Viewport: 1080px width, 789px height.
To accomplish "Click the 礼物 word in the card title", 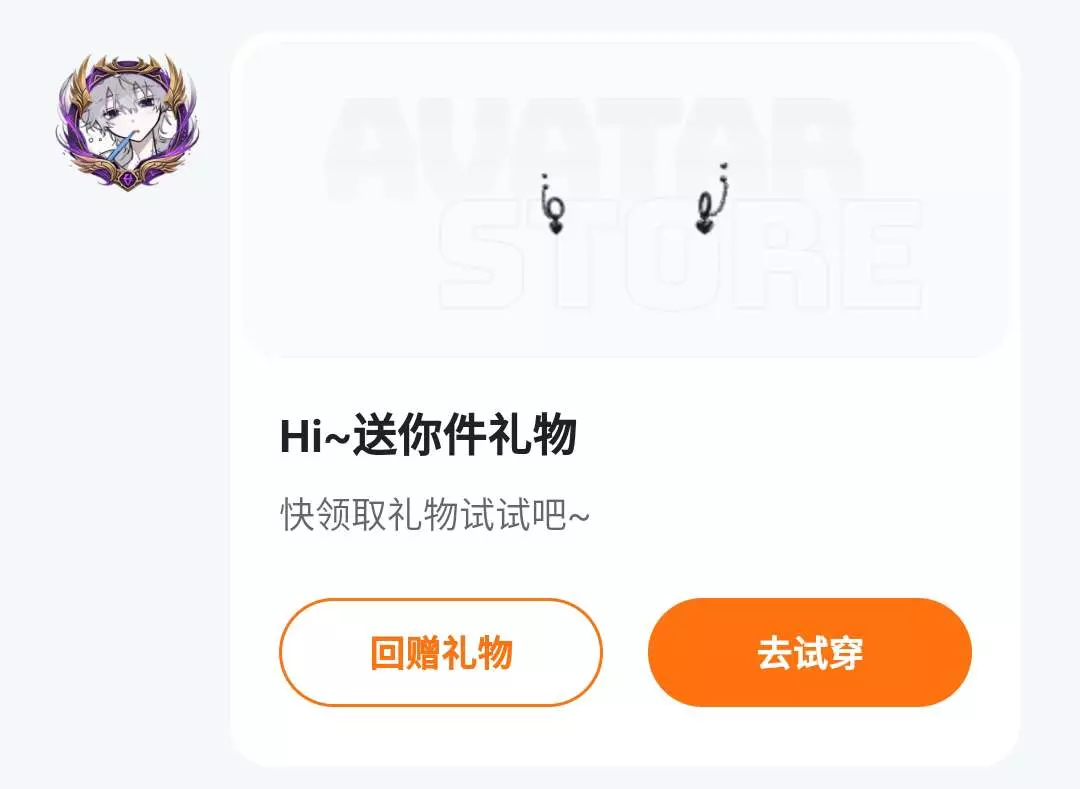I will (x=532, y=435).
